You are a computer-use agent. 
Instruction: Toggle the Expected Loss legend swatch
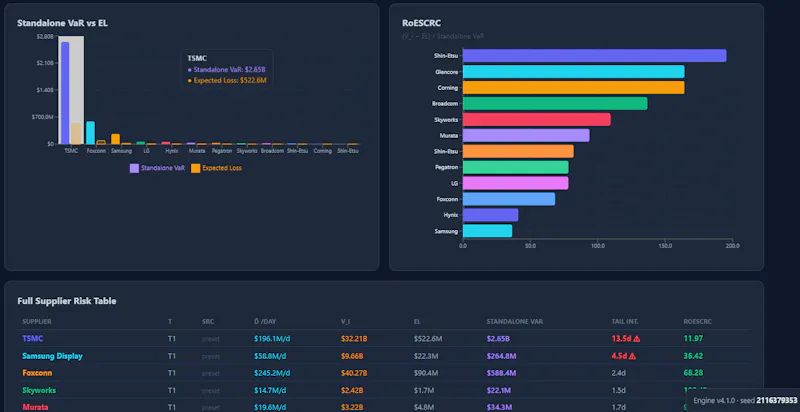click(x=195, y=168)
